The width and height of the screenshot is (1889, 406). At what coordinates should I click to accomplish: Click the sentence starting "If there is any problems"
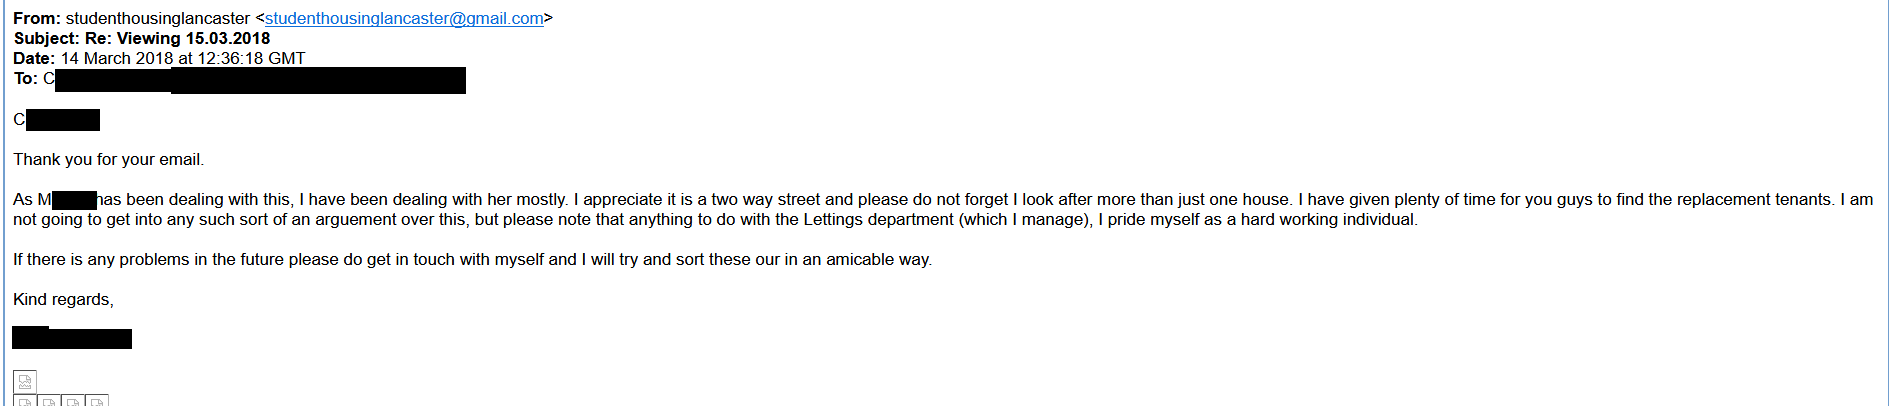(x=472, y=260)
